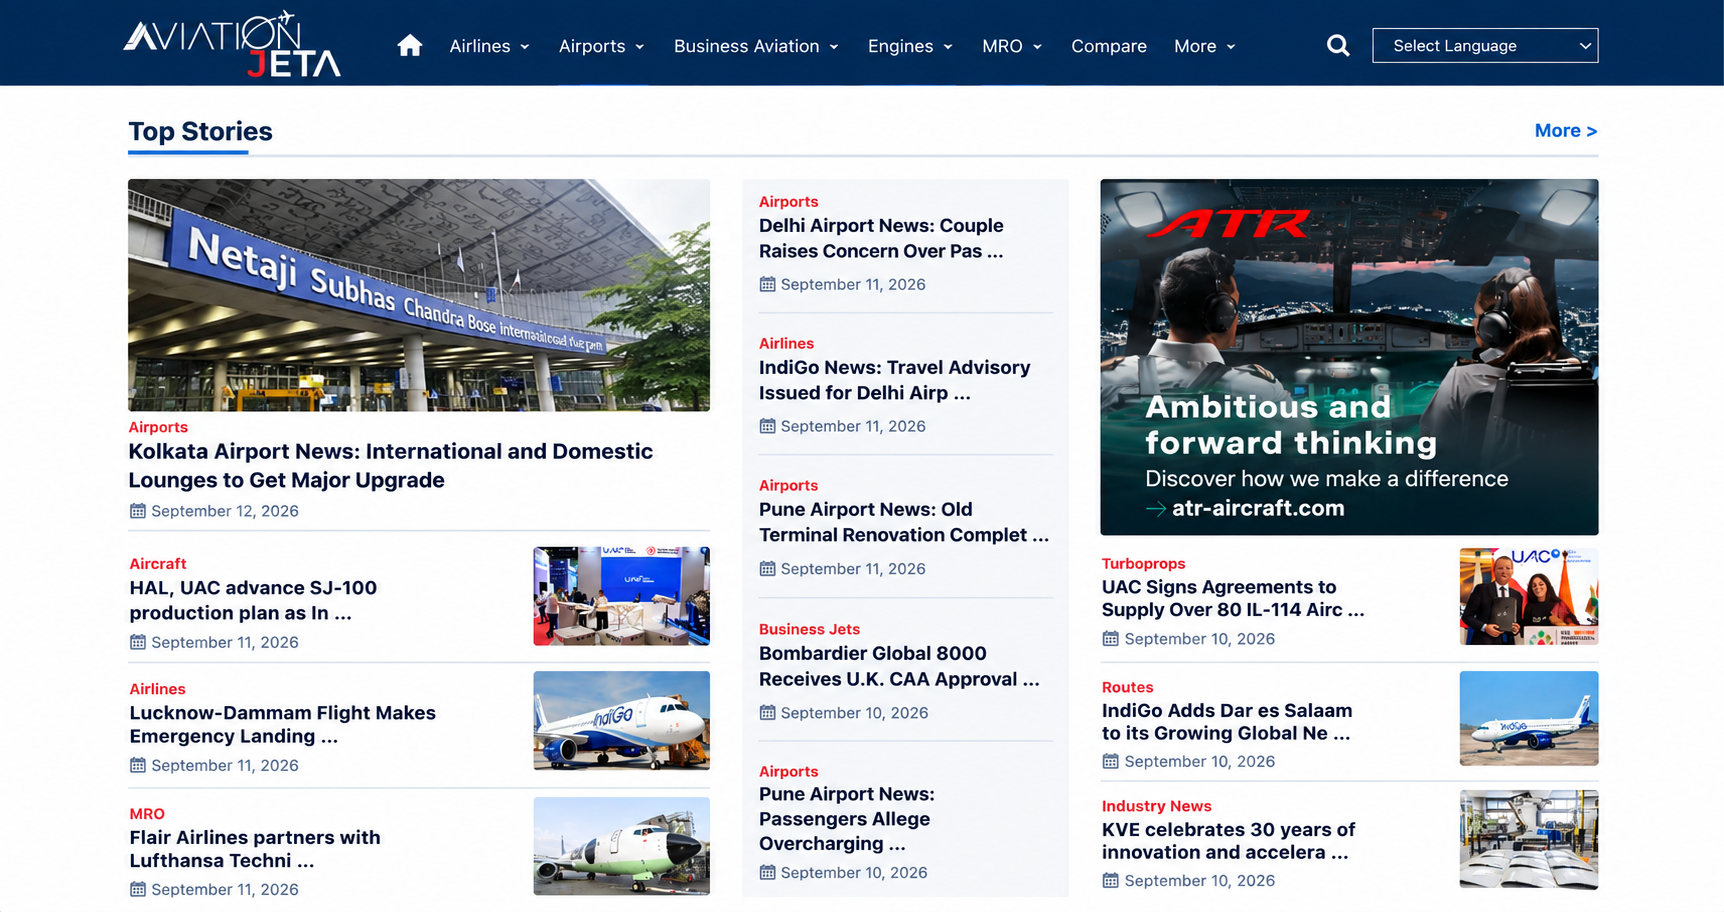Read IndiGo Adds Dar es Salaam story
1724x912 pixels.
pyautogui.click(x=1227, y=721)
